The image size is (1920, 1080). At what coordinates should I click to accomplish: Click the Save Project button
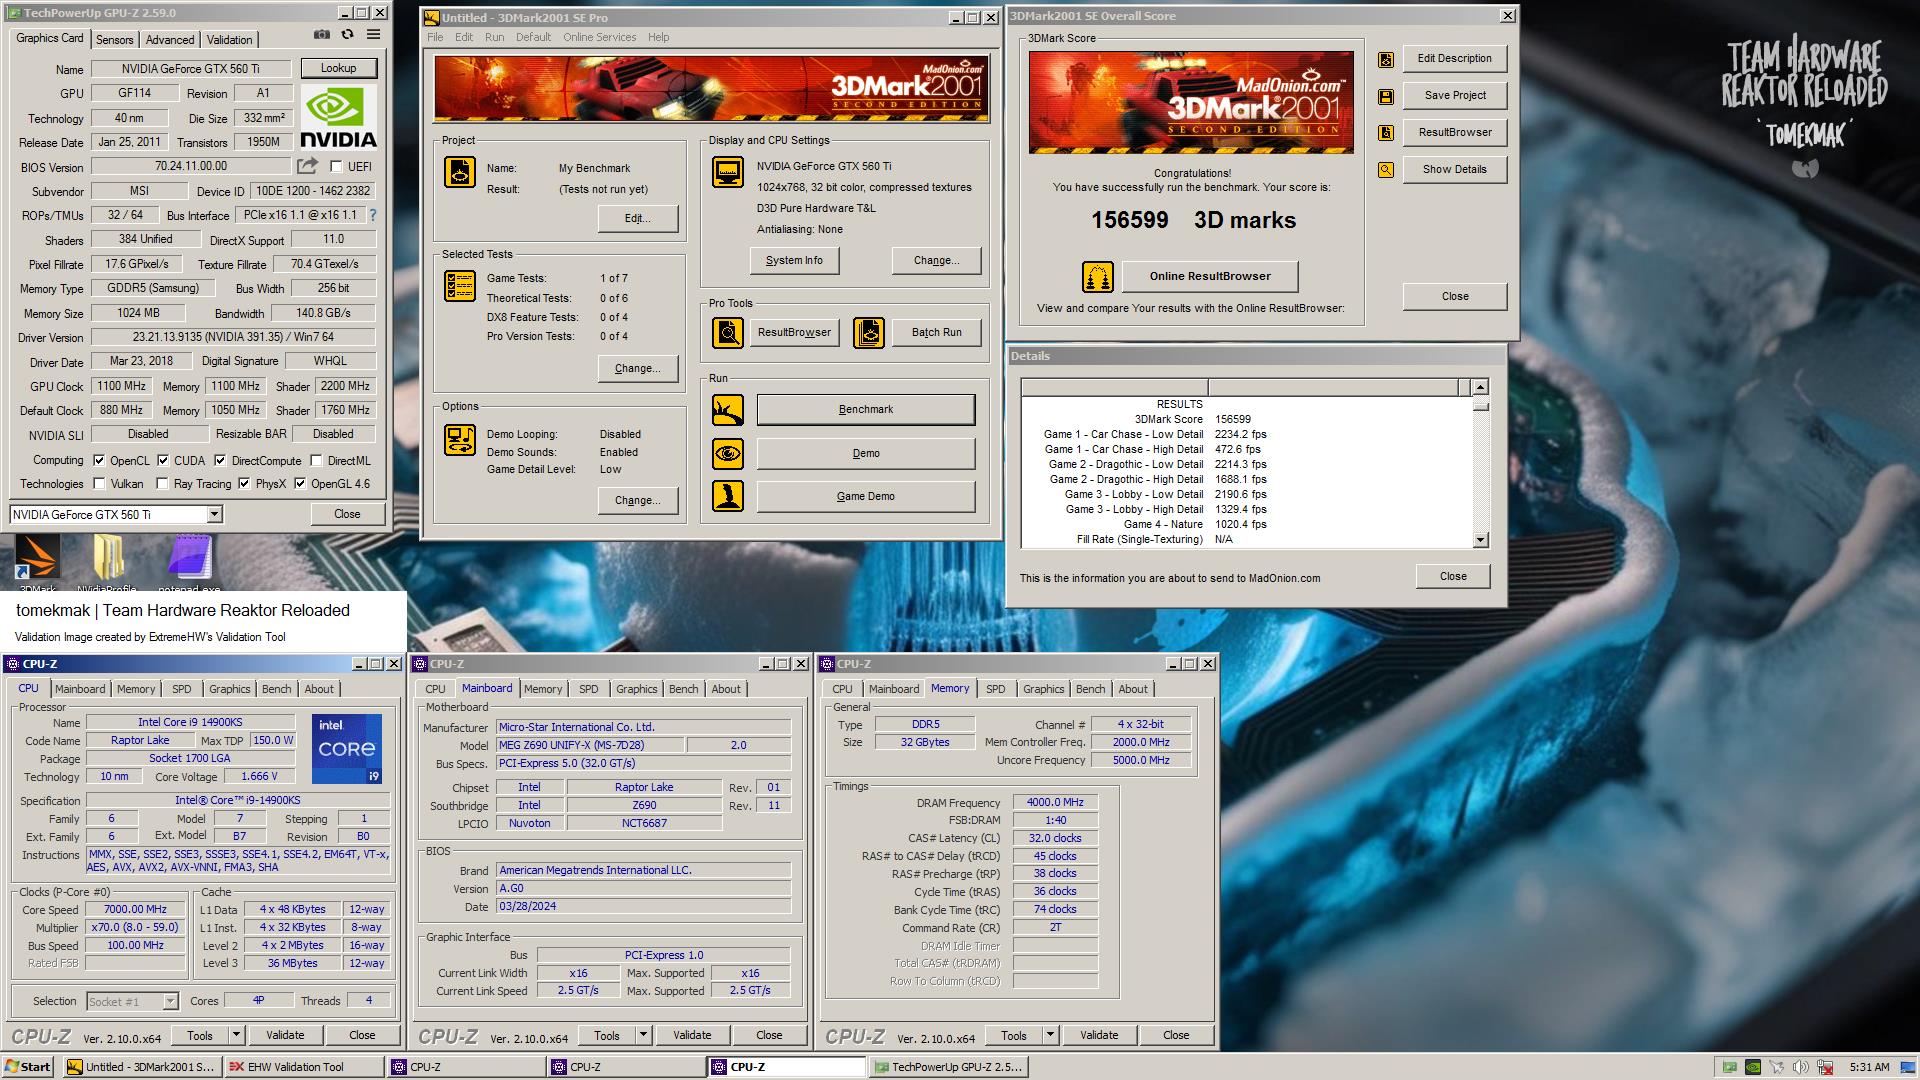[1454, 96]
